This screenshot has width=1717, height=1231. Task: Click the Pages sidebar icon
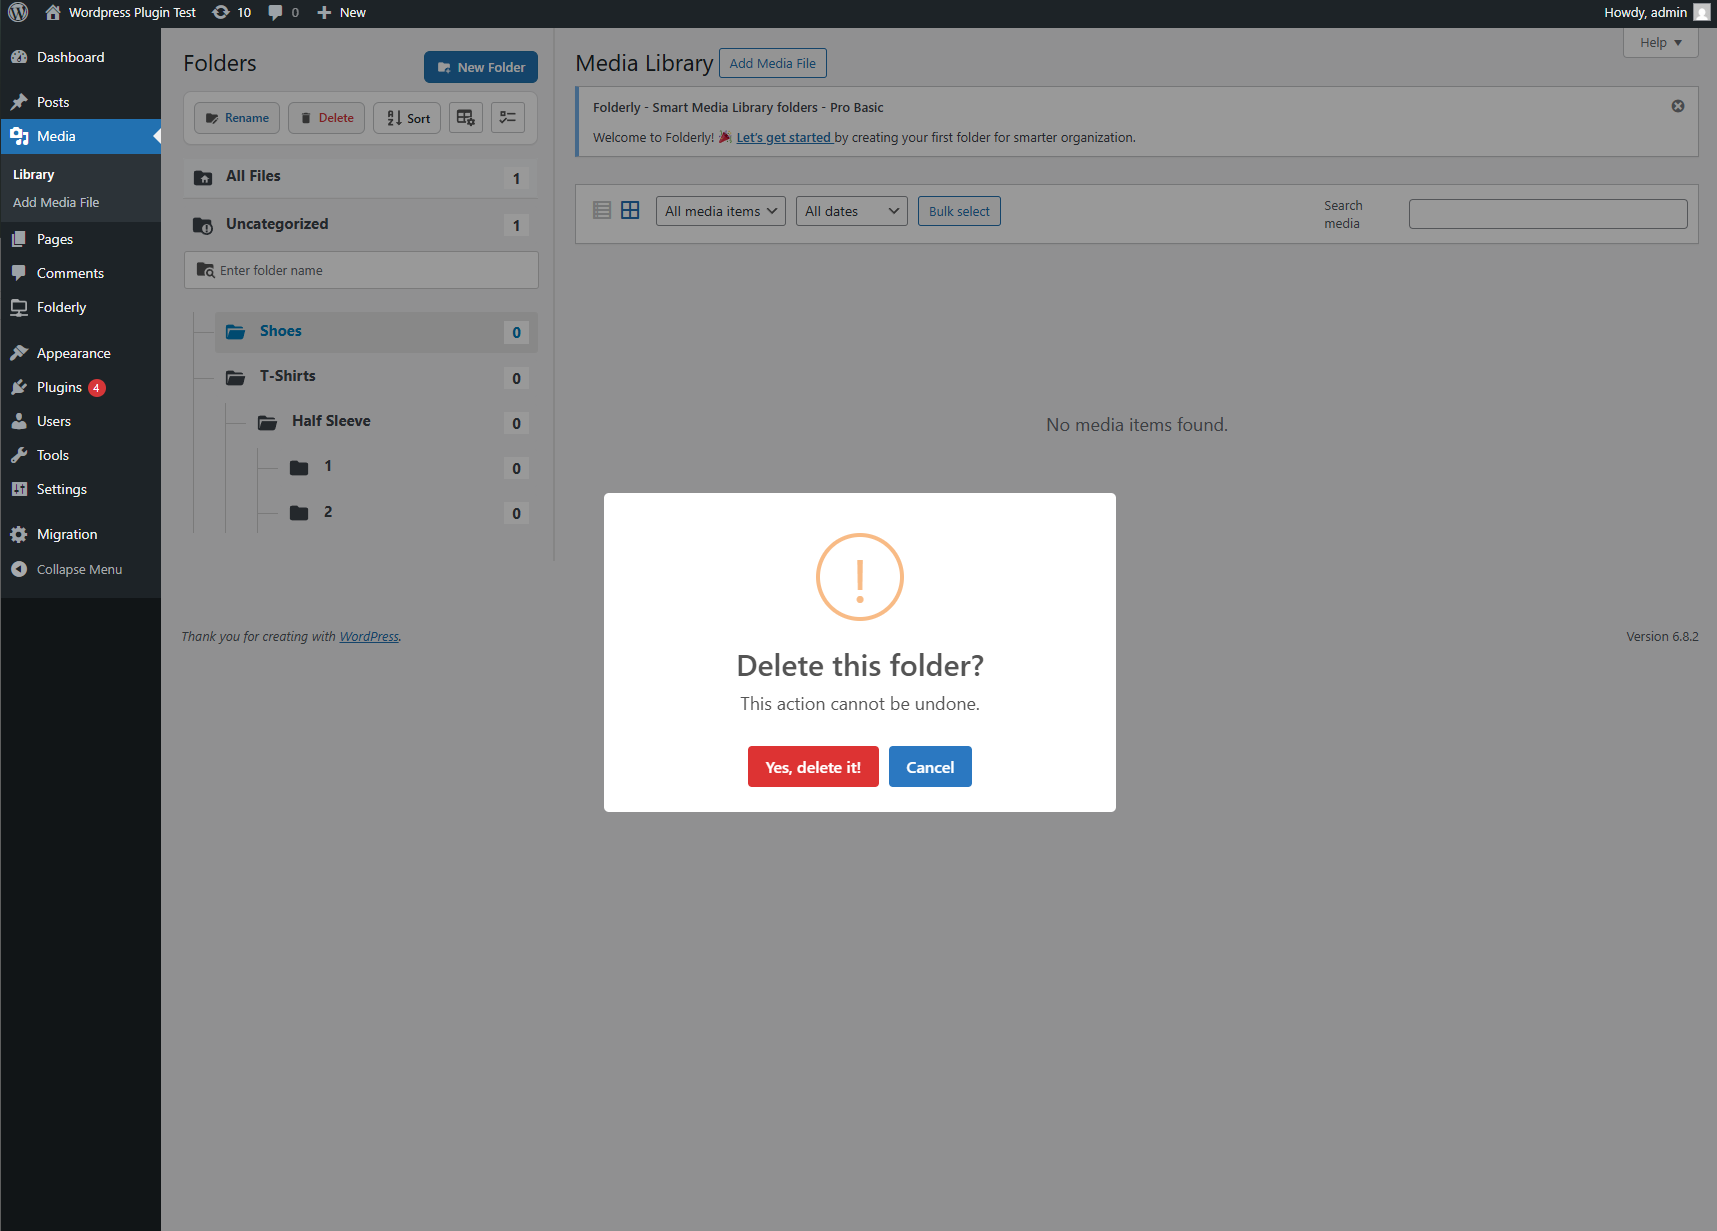coord(19,239)
